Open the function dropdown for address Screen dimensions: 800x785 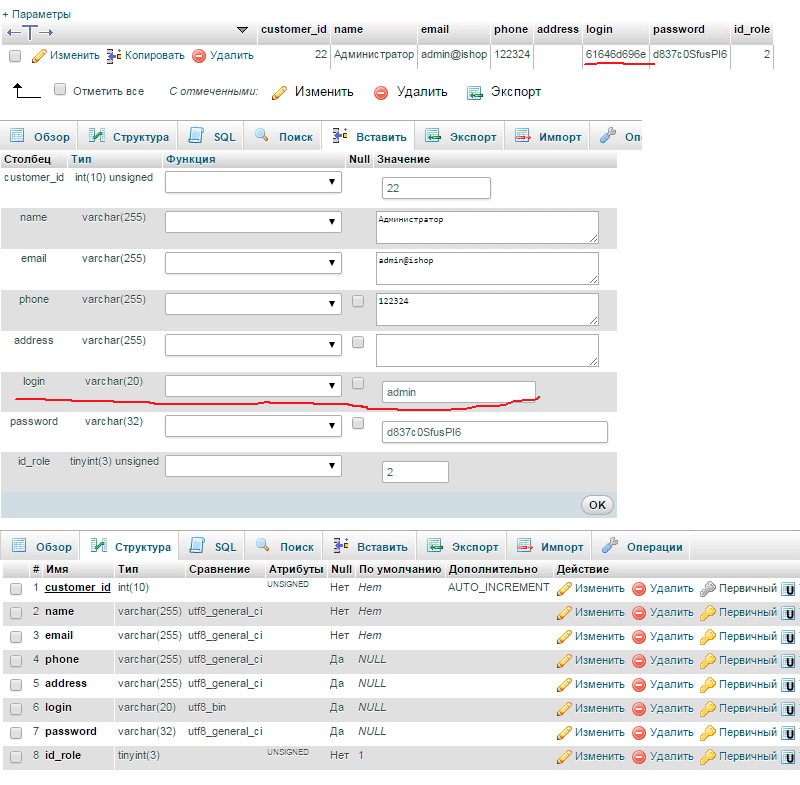coord(253,345)
